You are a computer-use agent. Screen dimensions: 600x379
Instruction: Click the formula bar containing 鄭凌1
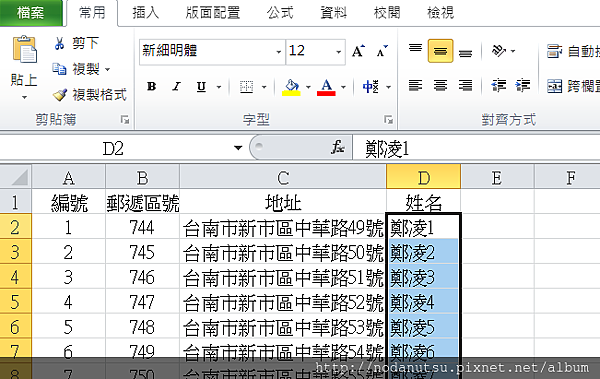[476, 149]
